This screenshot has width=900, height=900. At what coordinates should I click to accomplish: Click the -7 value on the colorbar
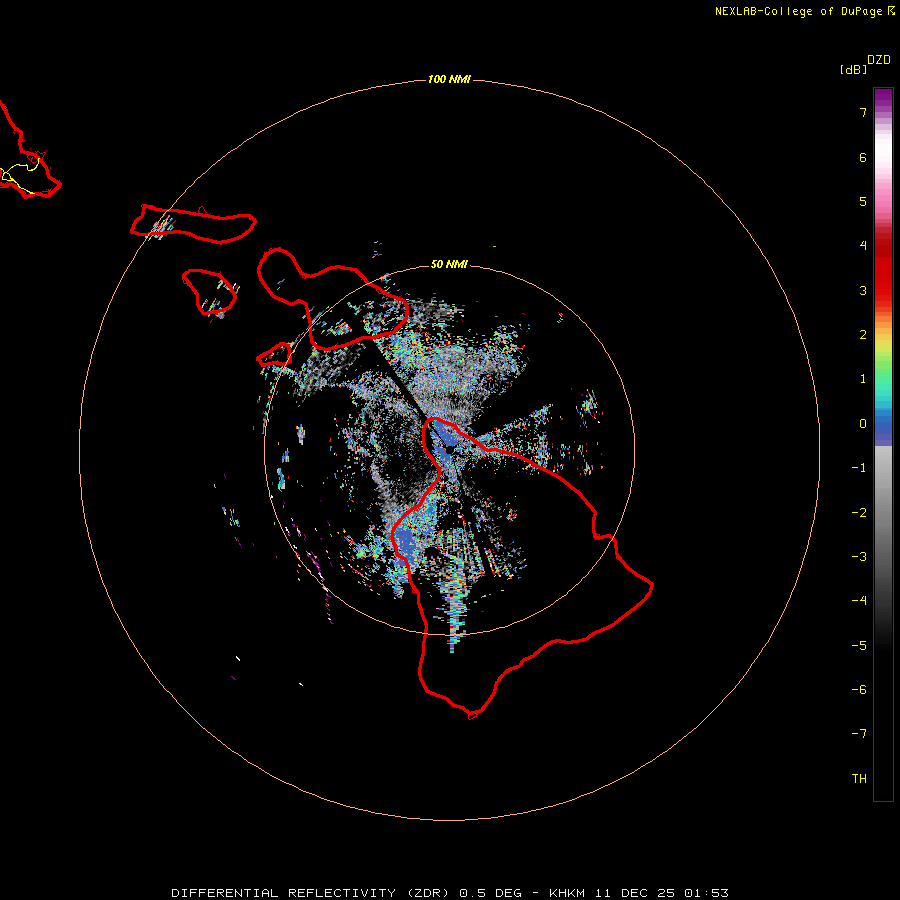point(859,734)
